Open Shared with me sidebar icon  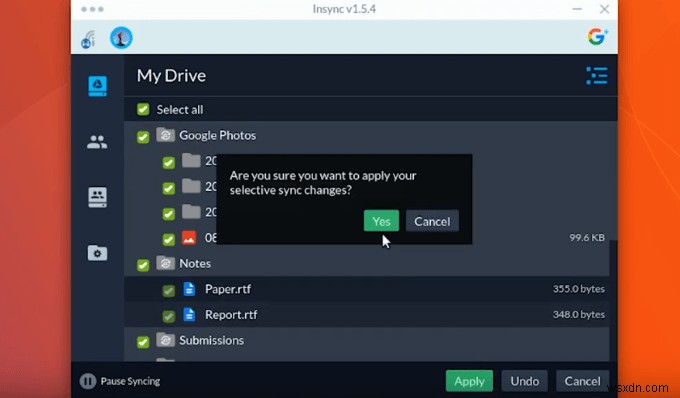pyautogui.click(x=97, y=142)
